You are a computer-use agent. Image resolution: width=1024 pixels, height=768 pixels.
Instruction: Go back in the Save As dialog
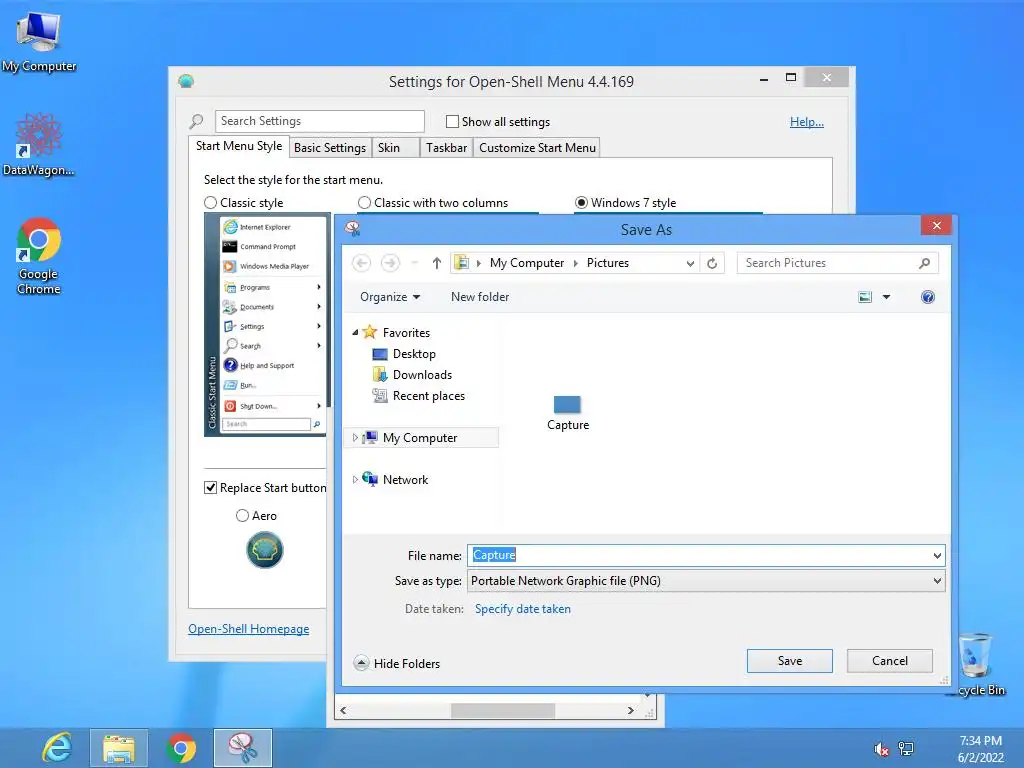pos(361,263)
